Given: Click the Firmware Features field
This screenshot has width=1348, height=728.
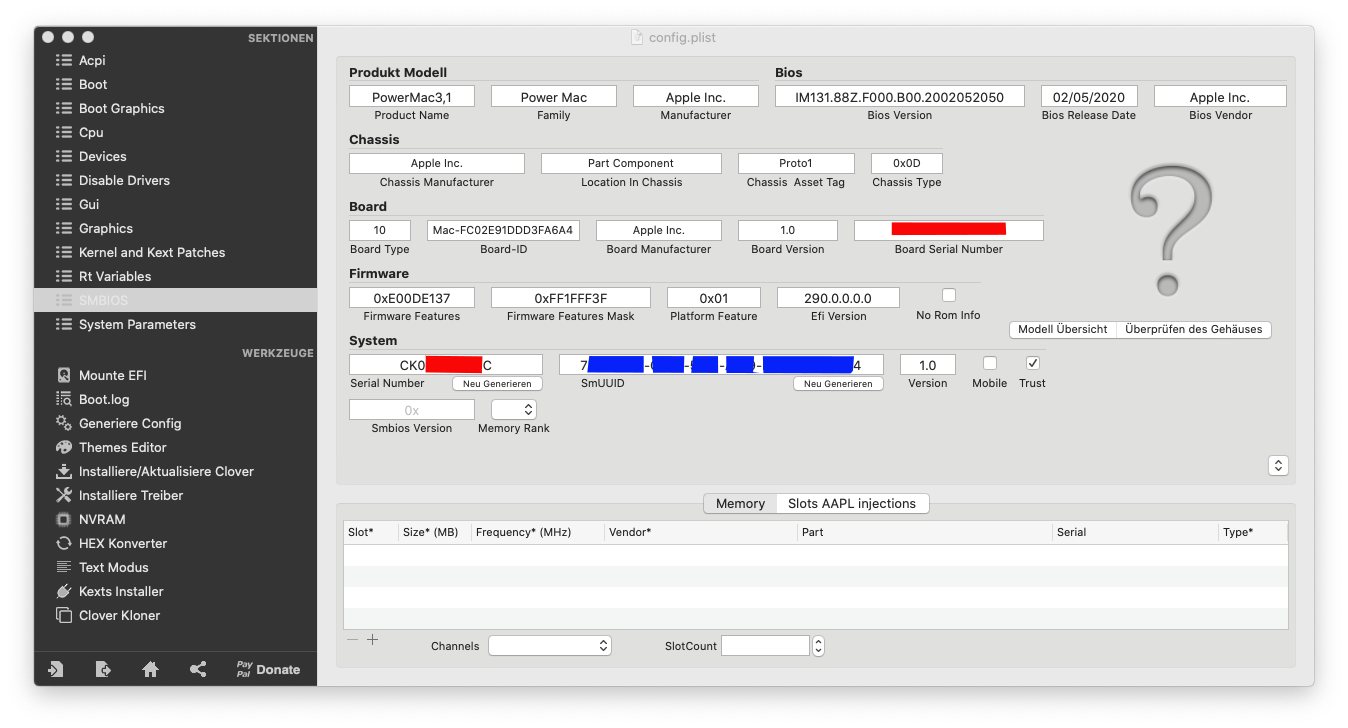Looking at the screenshot, I should click(x=412, y=298).
